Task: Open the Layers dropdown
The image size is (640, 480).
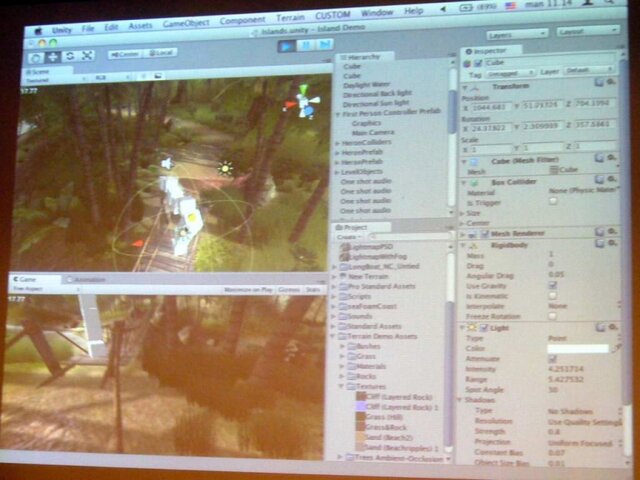Action: (517, 34)
